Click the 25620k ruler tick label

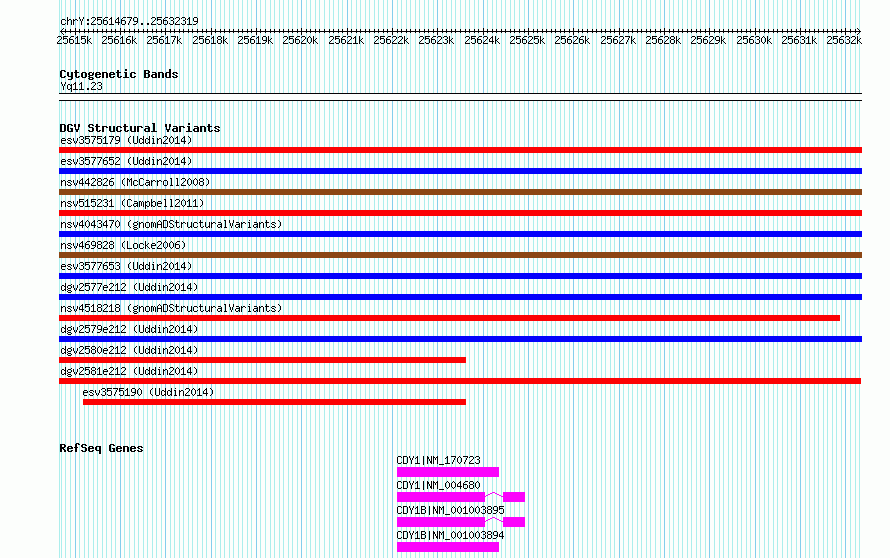click(300, 40)
